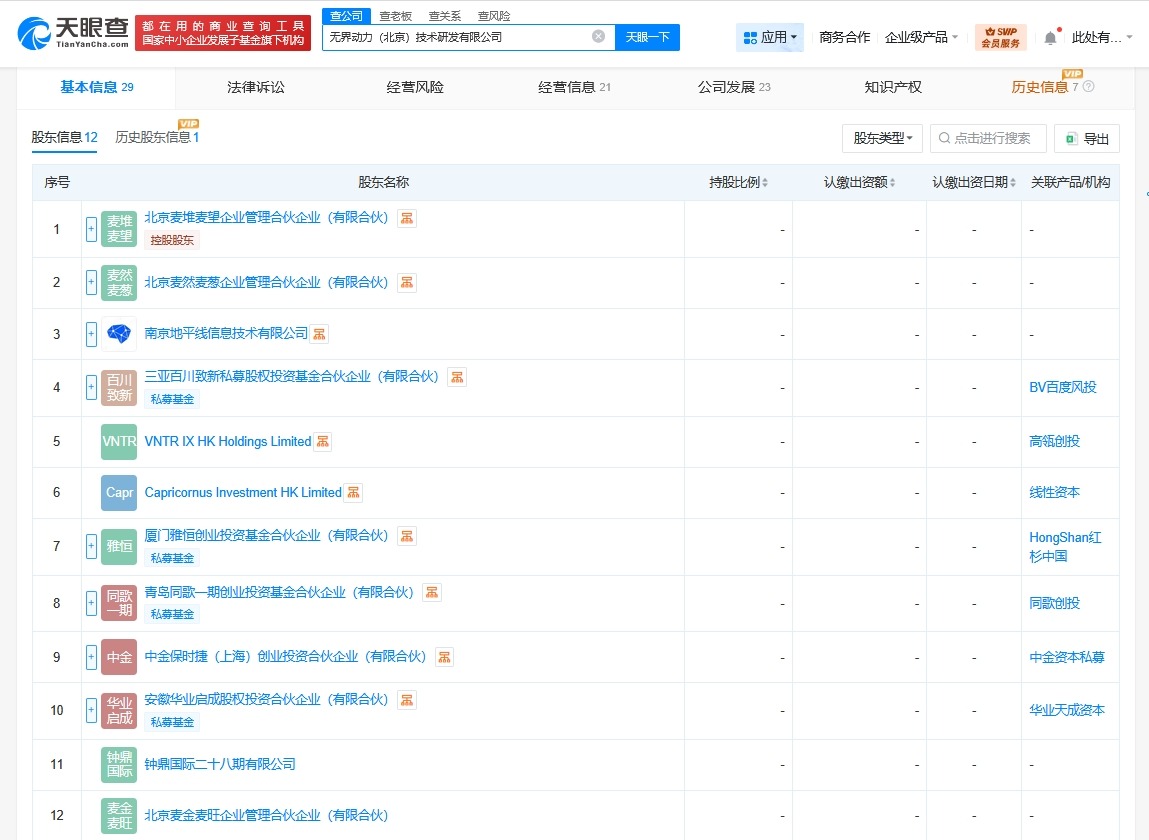Select 查老板 in the top menu
This screenshot has width=1149, height=840.
pos(394,15)
